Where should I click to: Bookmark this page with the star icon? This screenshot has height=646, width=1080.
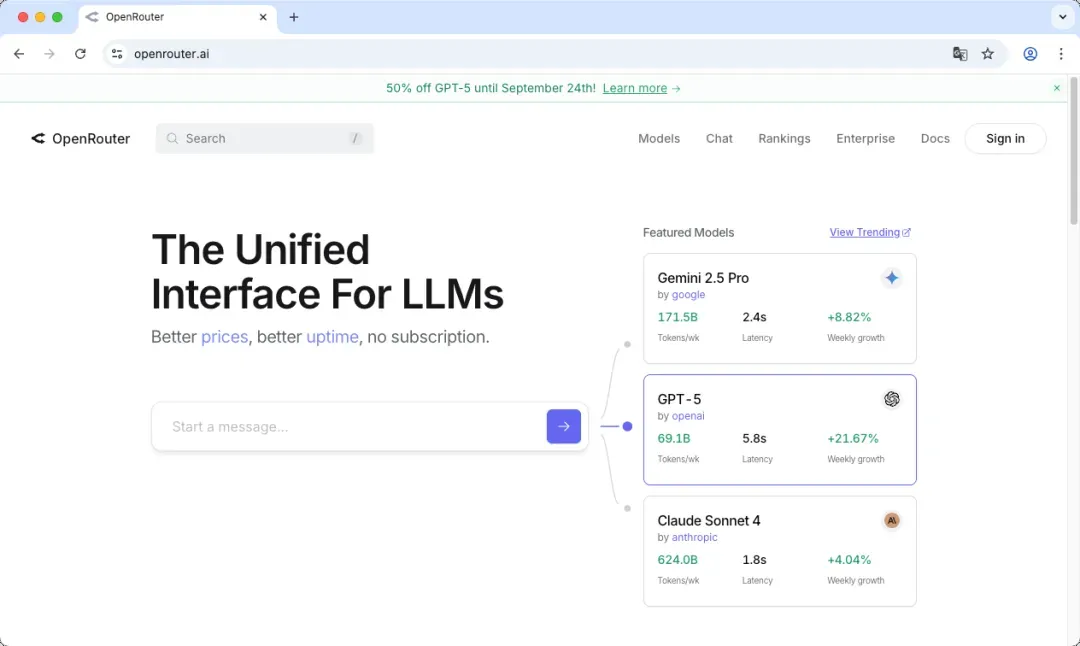pos(988,54)
